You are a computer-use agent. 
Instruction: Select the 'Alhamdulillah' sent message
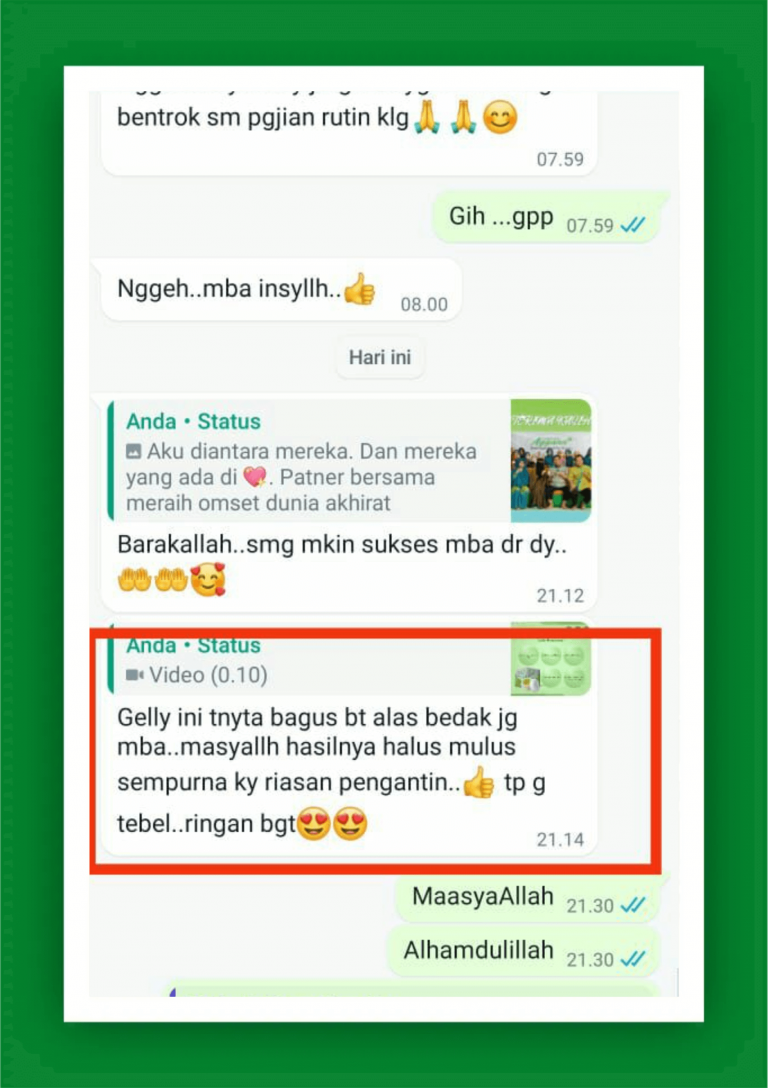pos(523,952)
